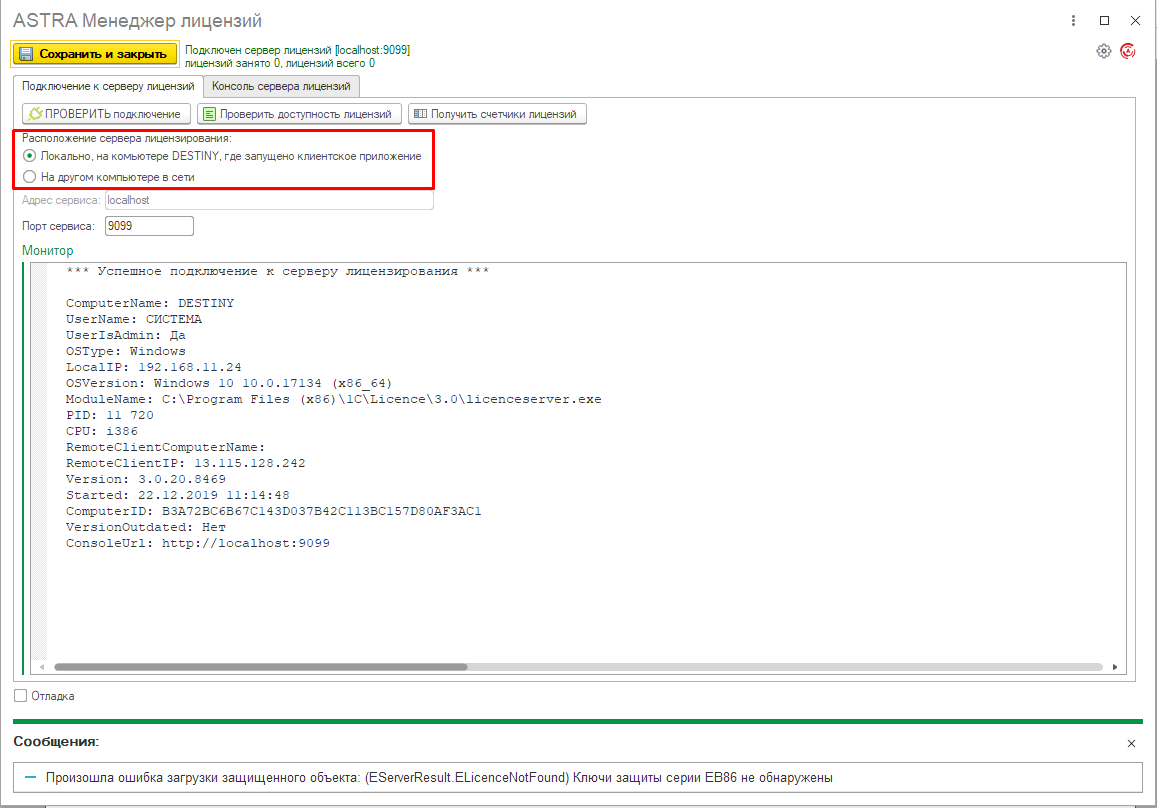
Task: Click the OSVersion Windows 10 line
Action: coord(229,384)
